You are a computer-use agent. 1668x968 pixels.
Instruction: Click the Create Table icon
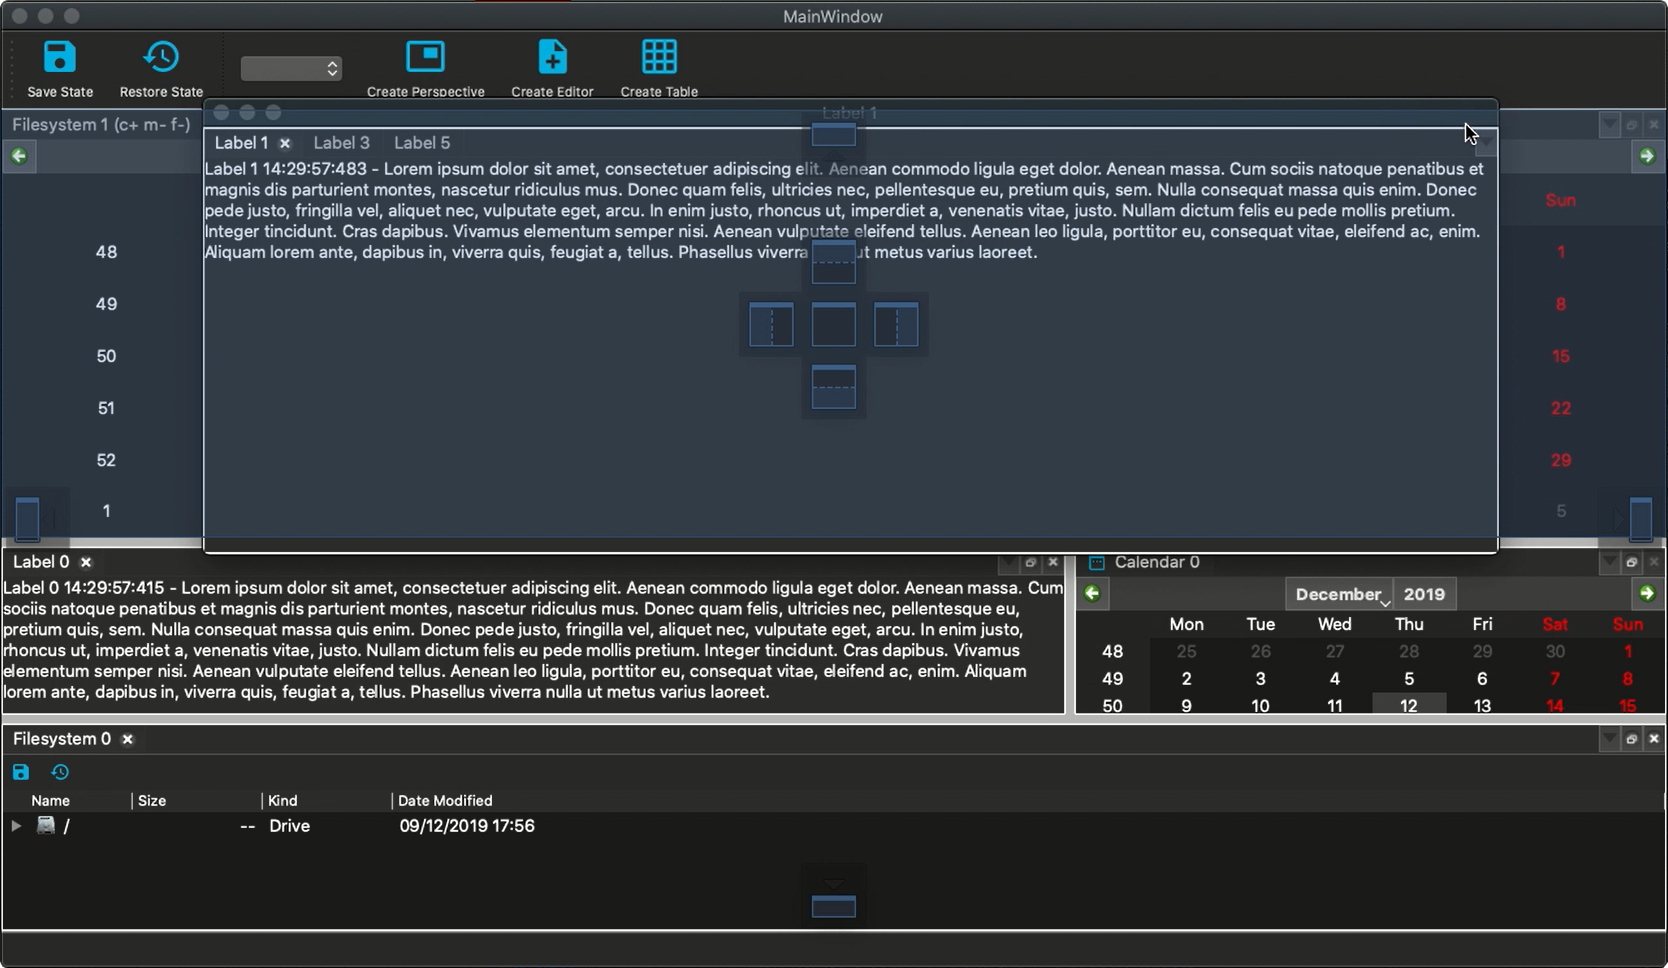pyautogui.click(x=658, y=57)
